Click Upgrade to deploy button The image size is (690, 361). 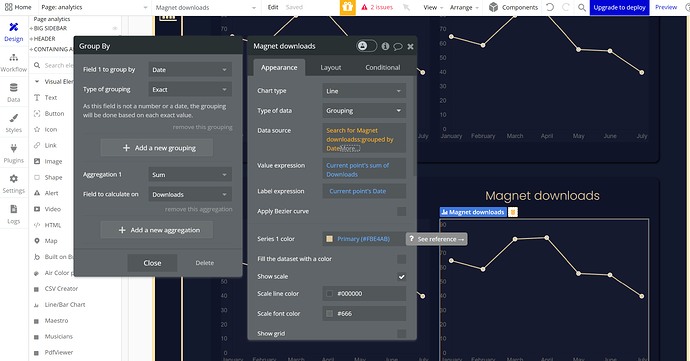click(x=619, y=7)
